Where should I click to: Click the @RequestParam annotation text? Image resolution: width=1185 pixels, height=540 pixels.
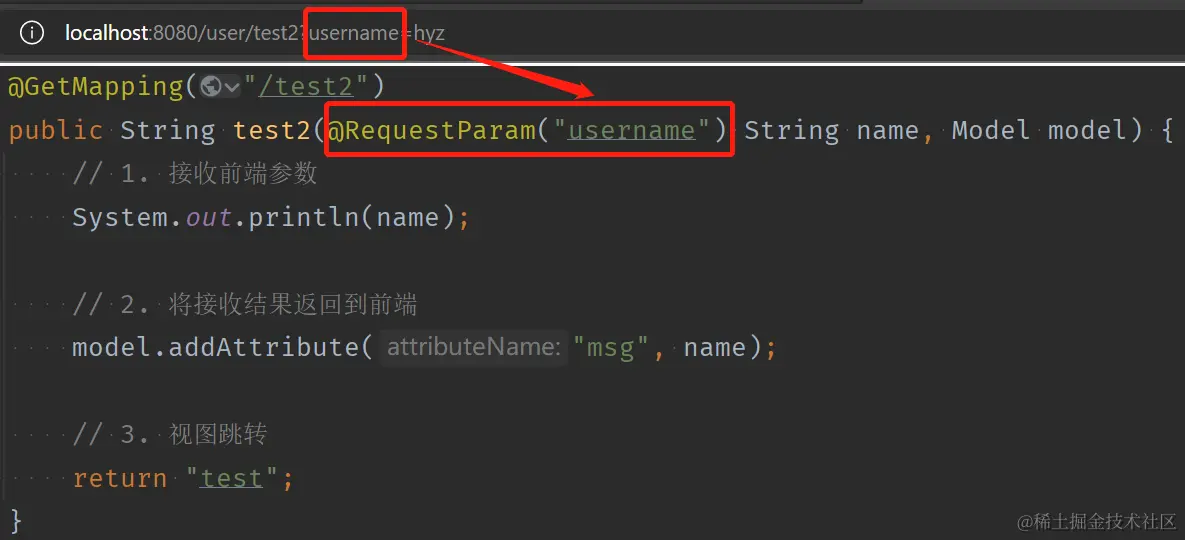coord(432,130)
